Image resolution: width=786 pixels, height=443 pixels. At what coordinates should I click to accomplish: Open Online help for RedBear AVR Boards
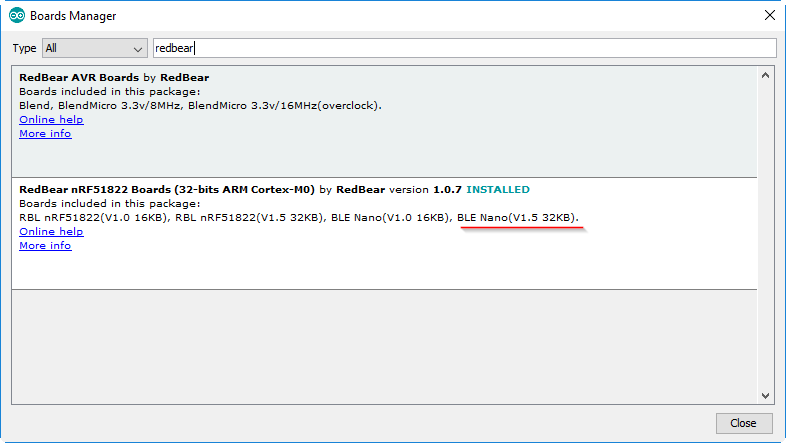51,120
